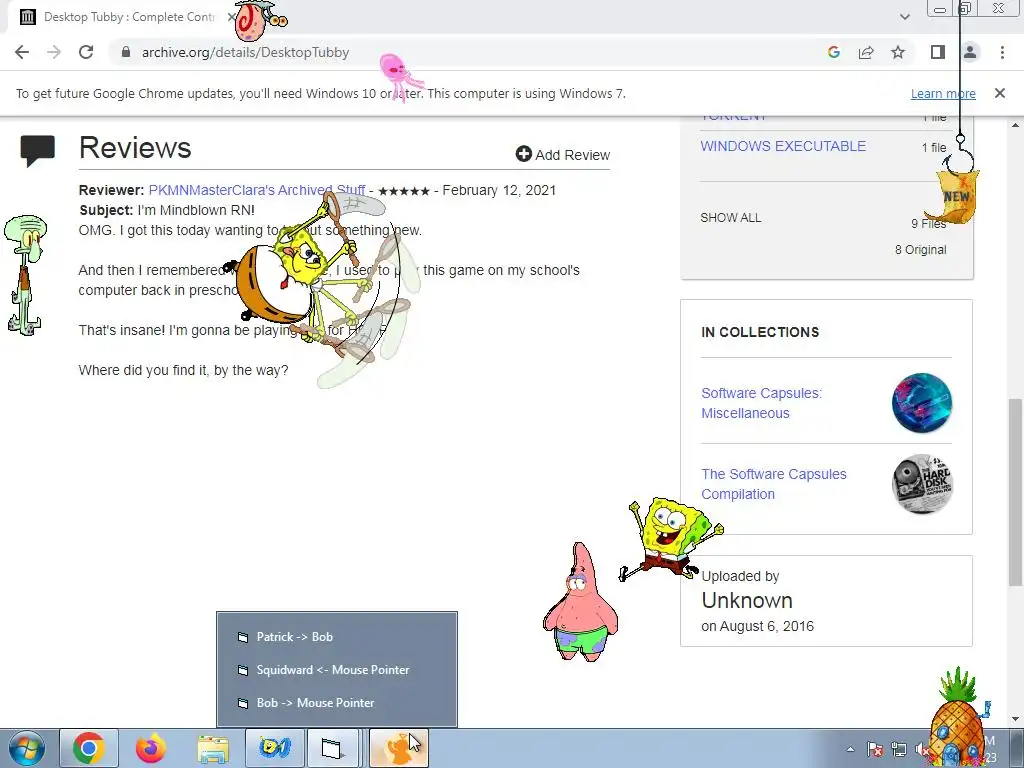Click the orange character taskbar icon
Image resolution: width=1024 pixels, height=768 pixels.
[398, 748]
